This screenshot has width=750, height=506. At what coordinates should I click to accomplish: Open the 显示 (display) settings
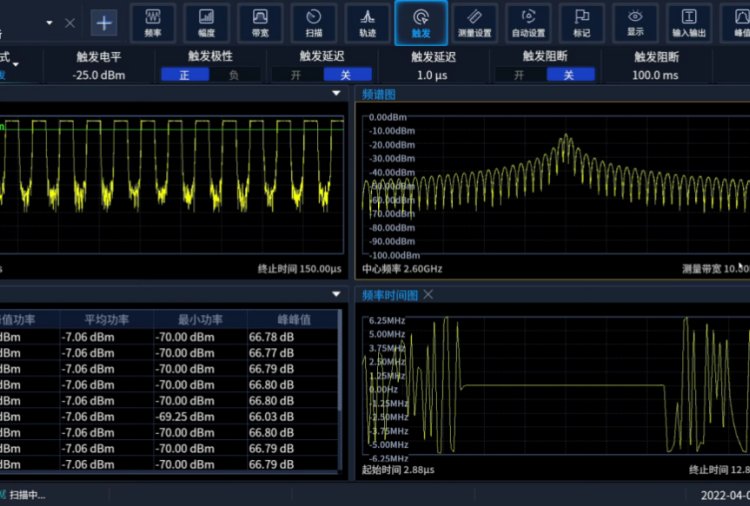pos(635,22)
